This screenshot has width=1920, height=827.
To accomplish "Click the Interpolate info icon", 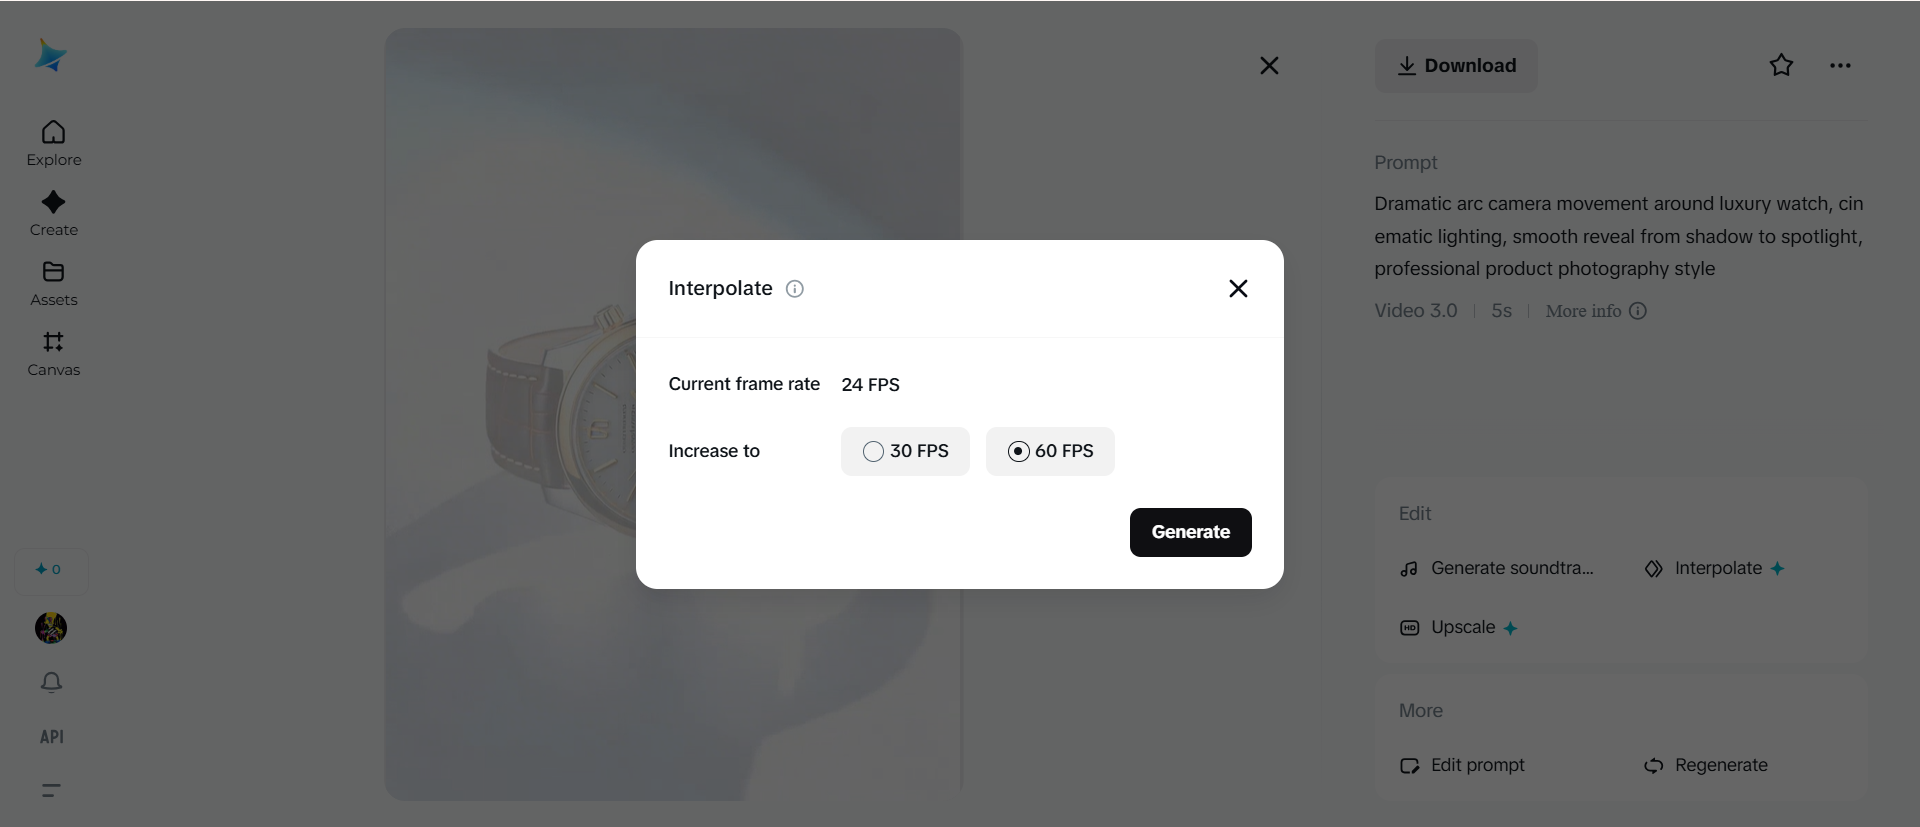I will point(795,289).
